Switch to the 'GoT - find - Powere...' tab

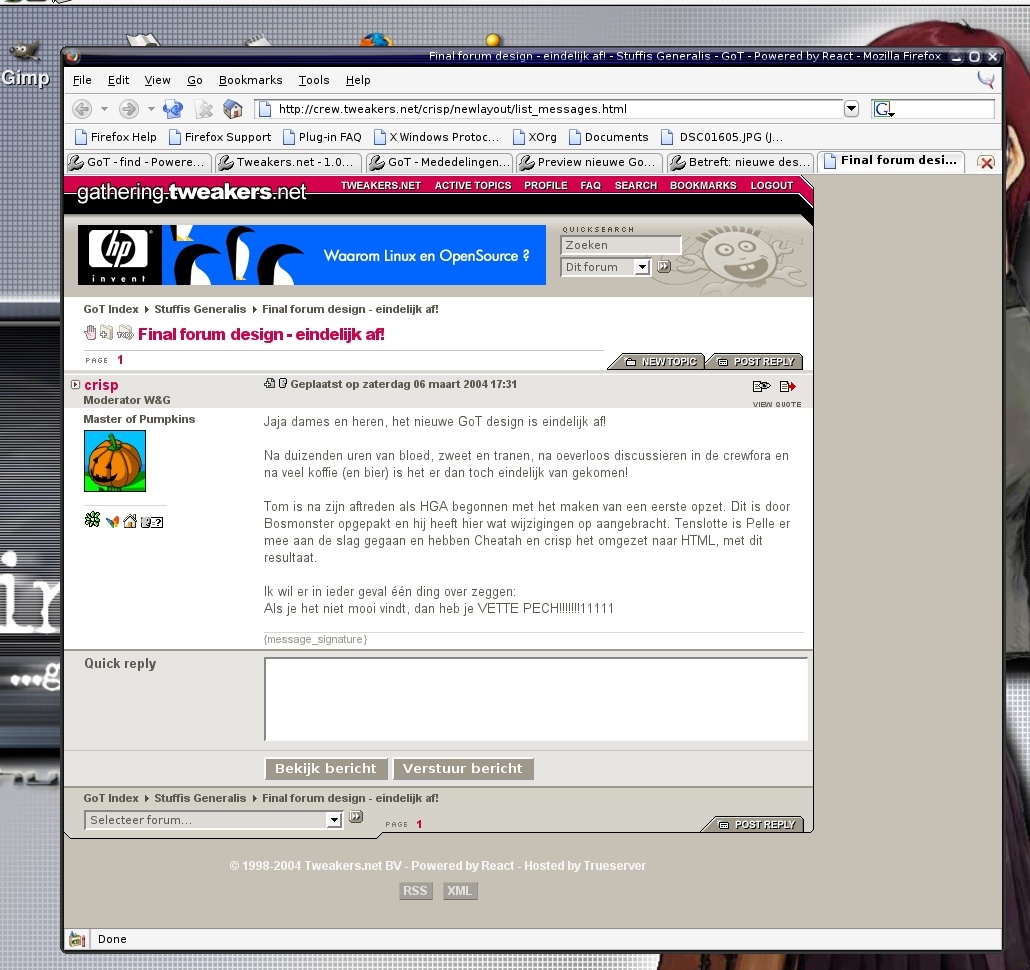(x=139, y=162)
